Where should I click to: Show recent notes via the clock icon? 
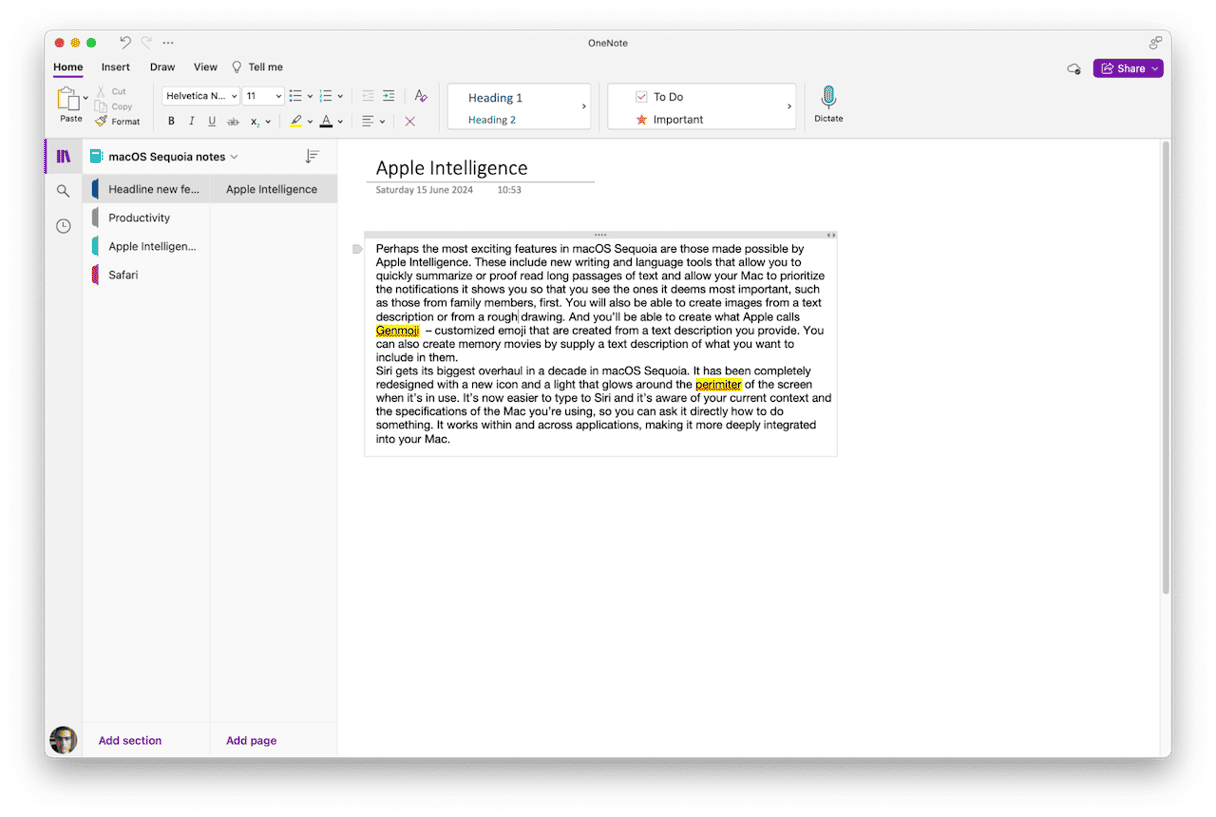click(63, 226)
